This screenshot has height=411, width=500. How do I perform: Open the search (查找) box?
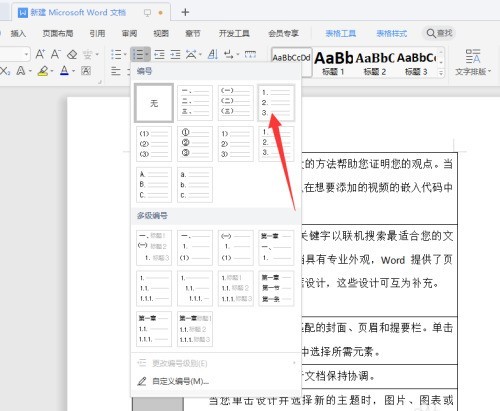439,33
